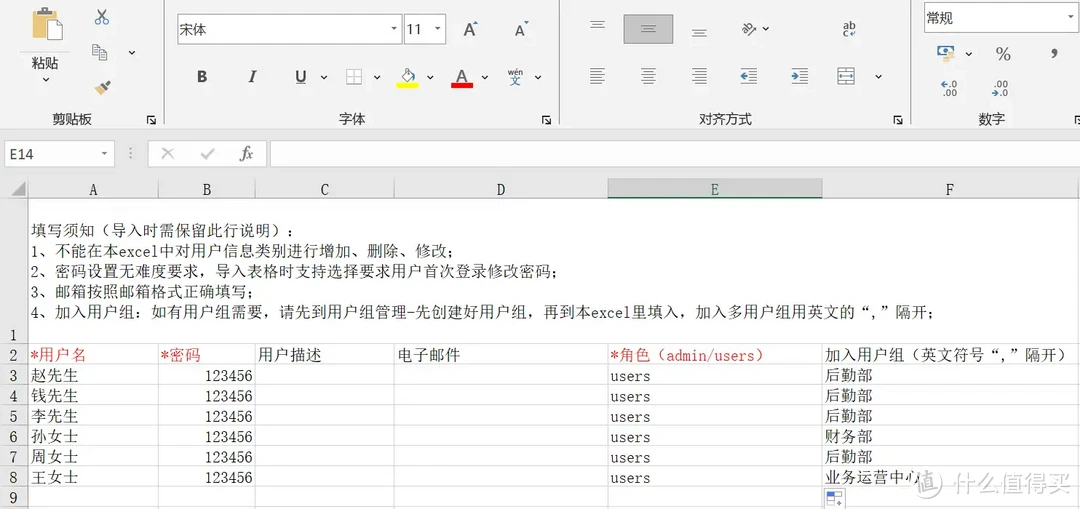Open the alignment group dialog launcher
Screen dimensions: 1080x509
pyautogui.click(x=898, y=120)
